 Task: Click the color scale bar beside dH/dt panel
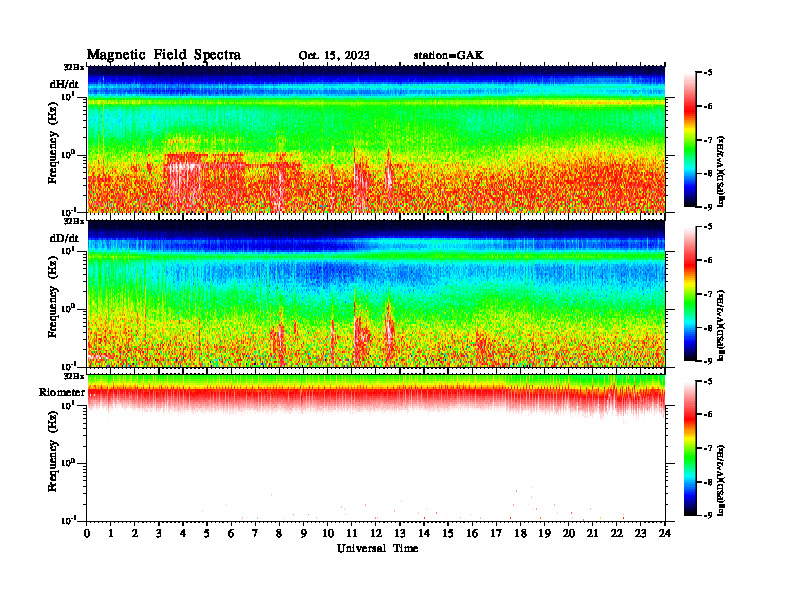[690, 140]
